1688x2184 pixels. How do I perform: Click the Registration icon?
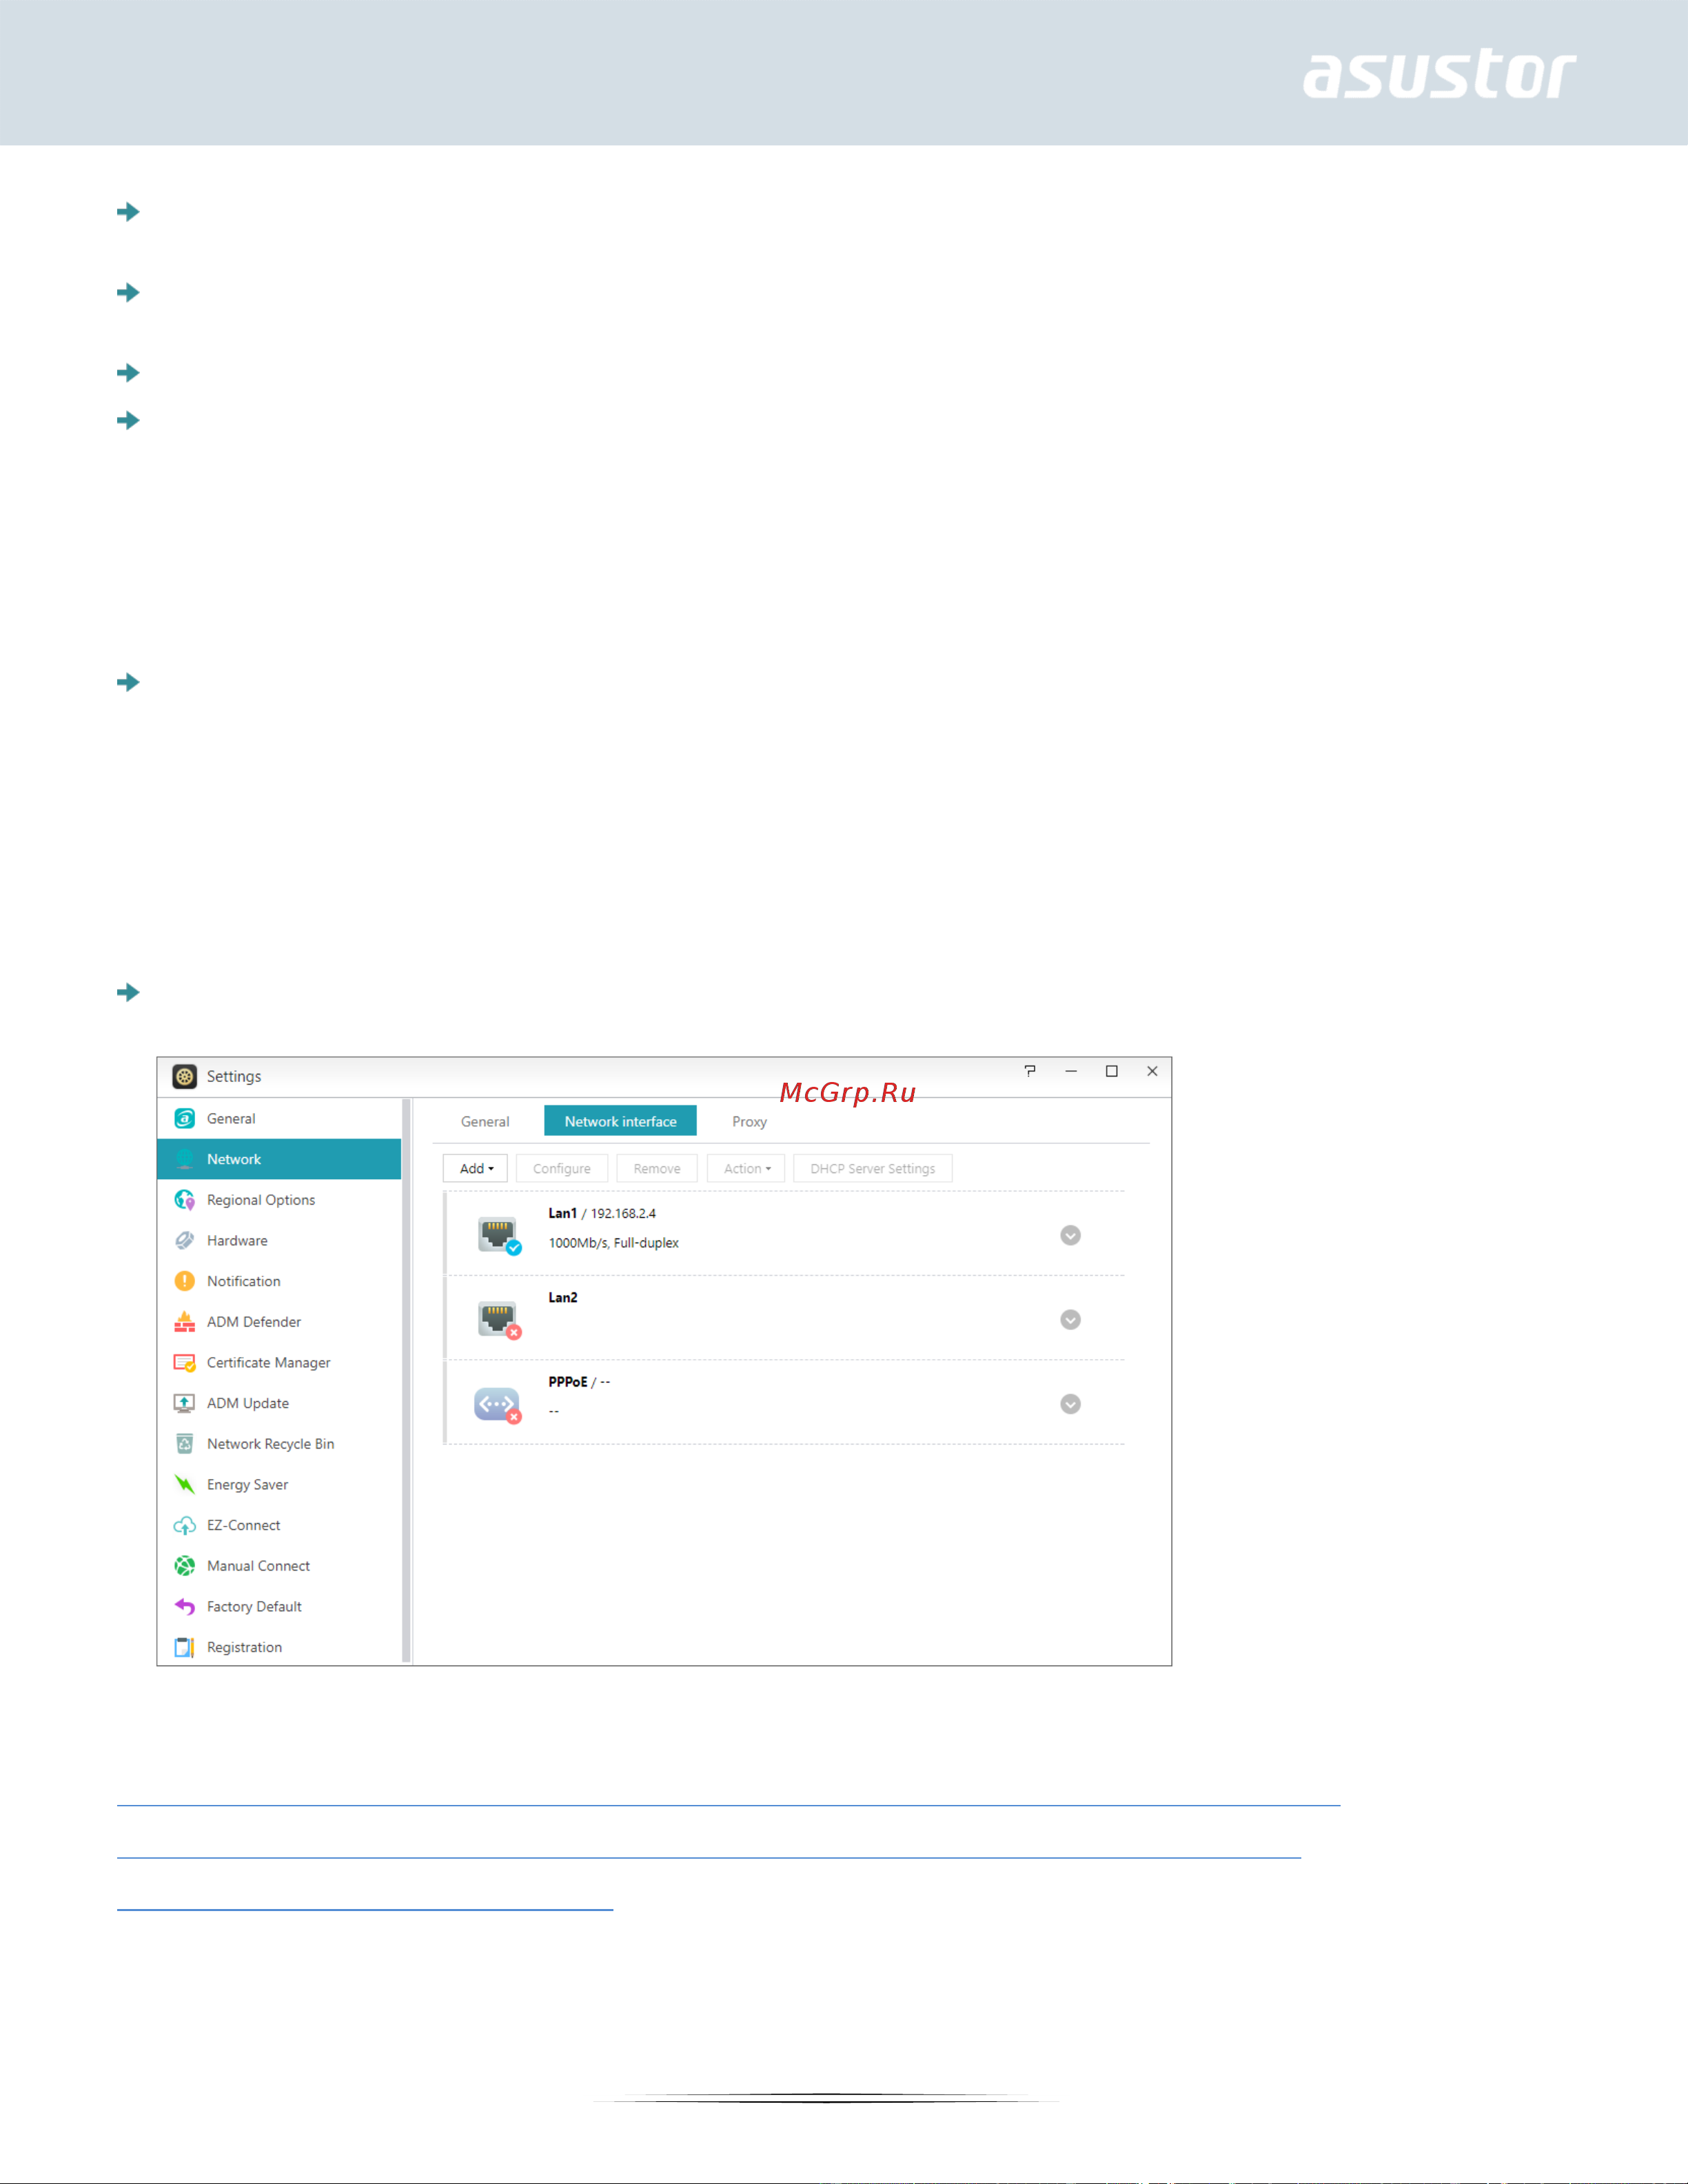[x=184, y=1647]
